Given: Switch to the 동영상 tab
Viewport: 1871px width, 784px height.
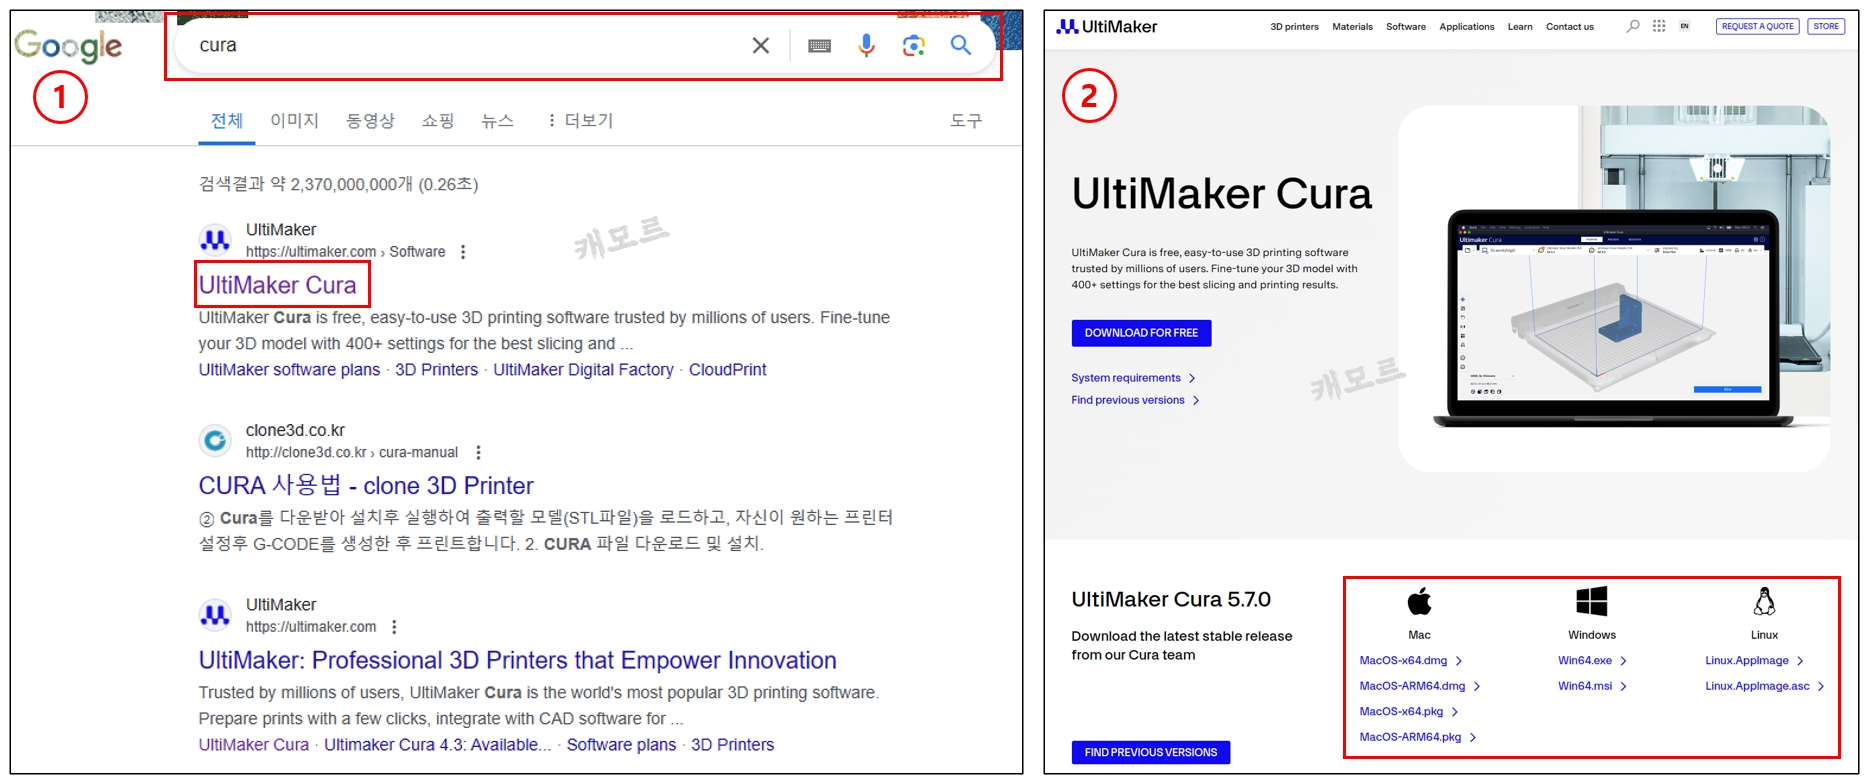Looking at the screenshot, I should tap(370, 121).
